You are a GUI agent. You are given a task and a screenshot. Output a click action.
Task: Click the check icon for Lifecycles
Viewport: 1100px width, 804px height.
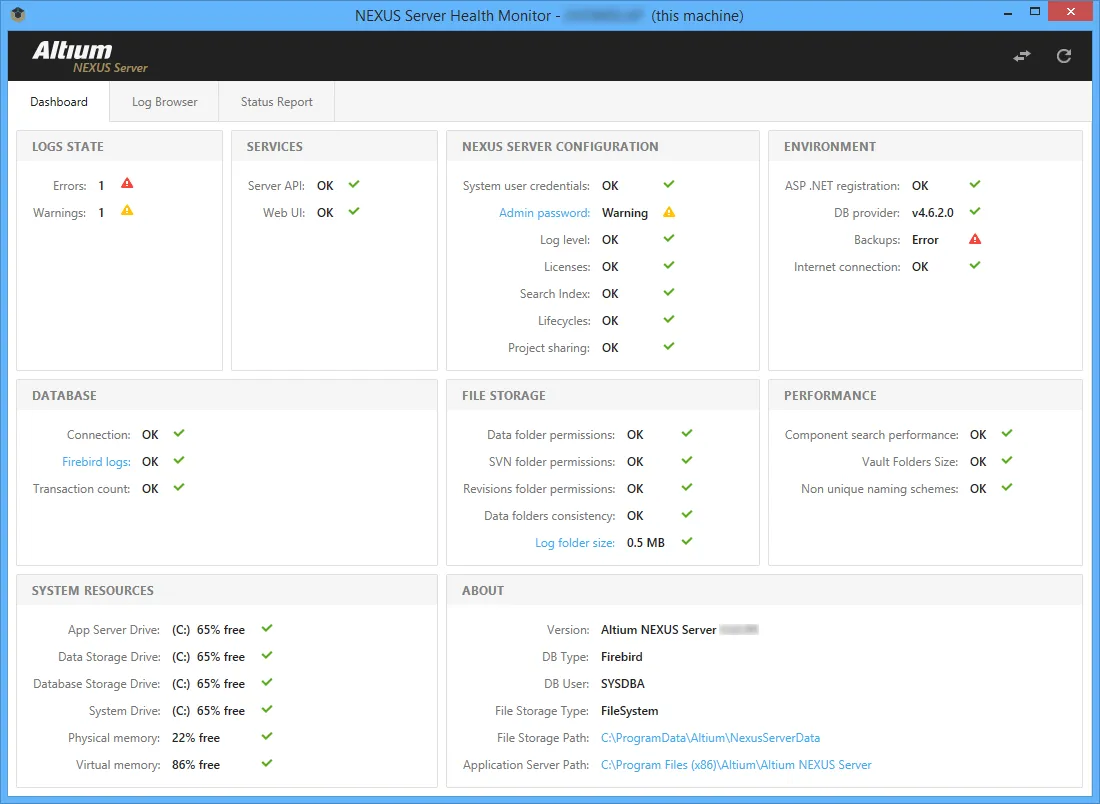tap(669, 319)
